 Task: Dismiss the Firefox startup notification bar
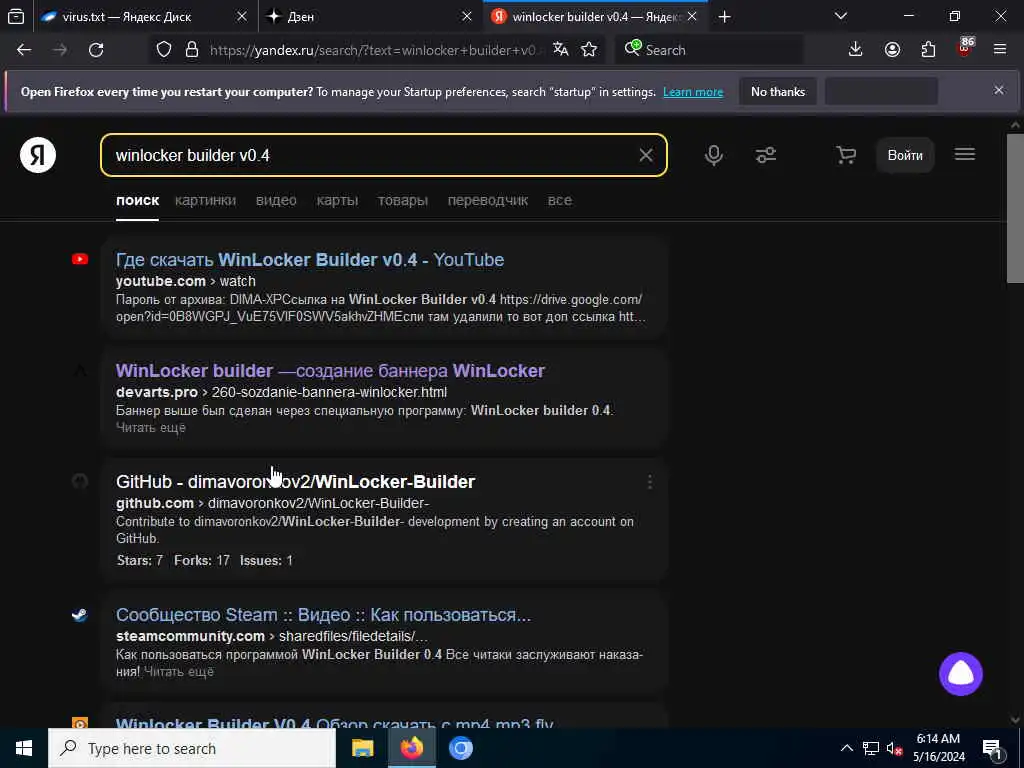point(999,90)
